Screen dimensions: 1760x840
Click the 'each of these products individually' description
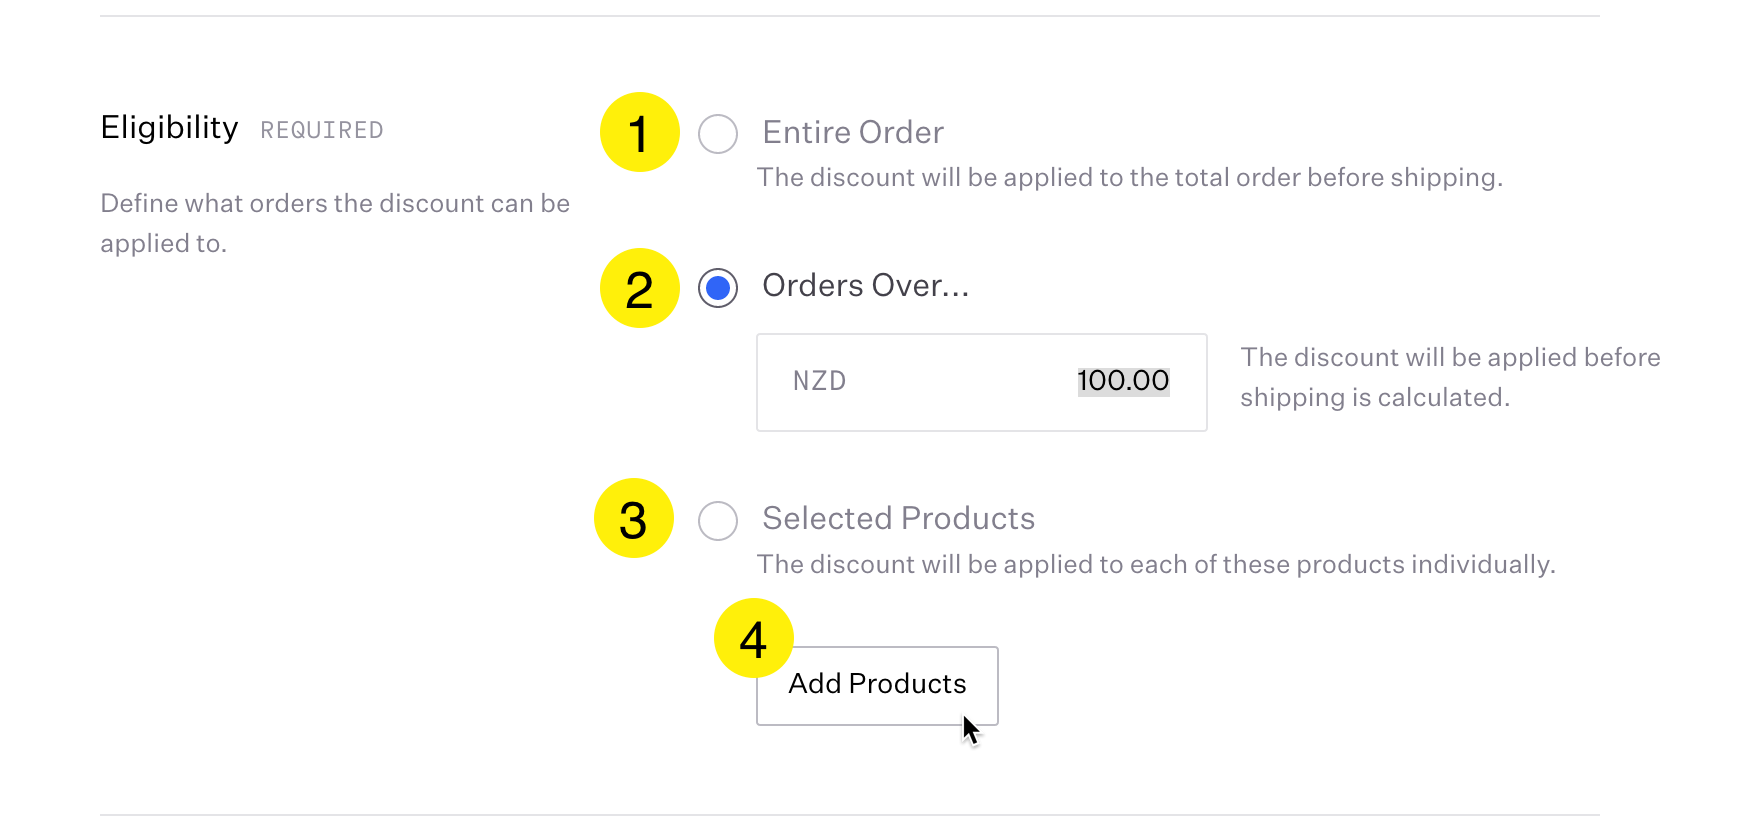click(x=1156, y=565)
